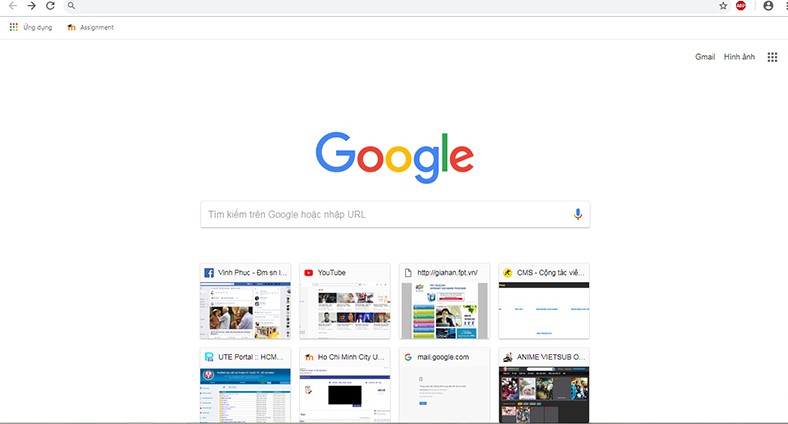
Task: Open the UTE Portal shortcut tile
Action: tap(245, 385)
